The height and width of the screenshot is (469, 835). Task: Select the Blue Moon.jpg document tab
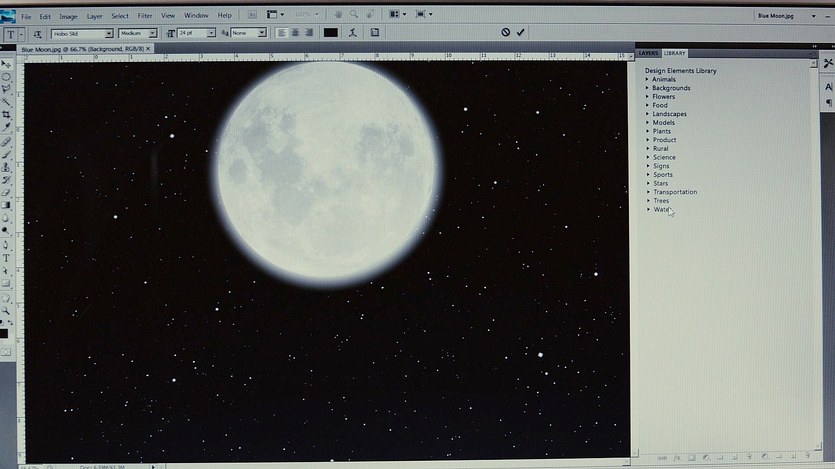(80, 49)
